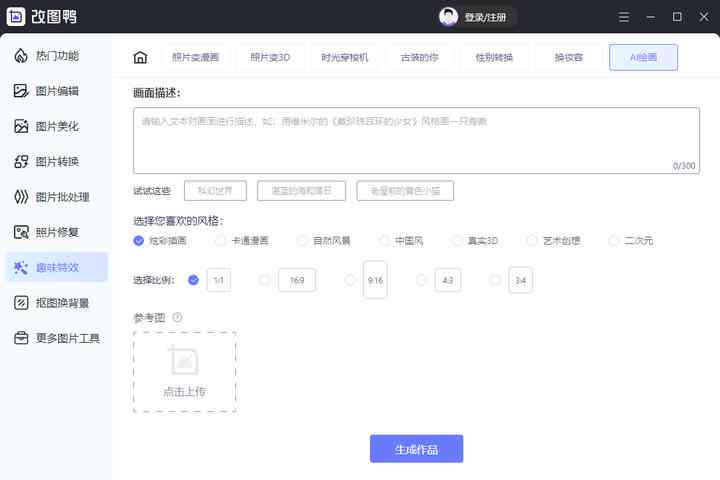Screen dimensions: 720x480
Task: Click the 画面描述 label
Action: (x=157, y=93)
